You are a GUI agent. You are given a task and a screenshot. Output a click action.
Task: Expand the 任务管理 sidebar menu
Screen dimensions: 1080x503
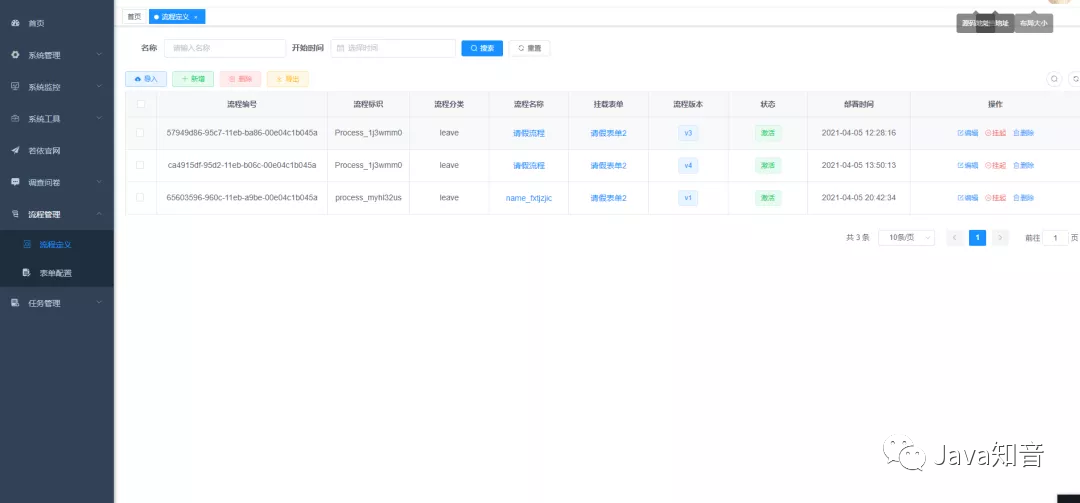point(56,302)
